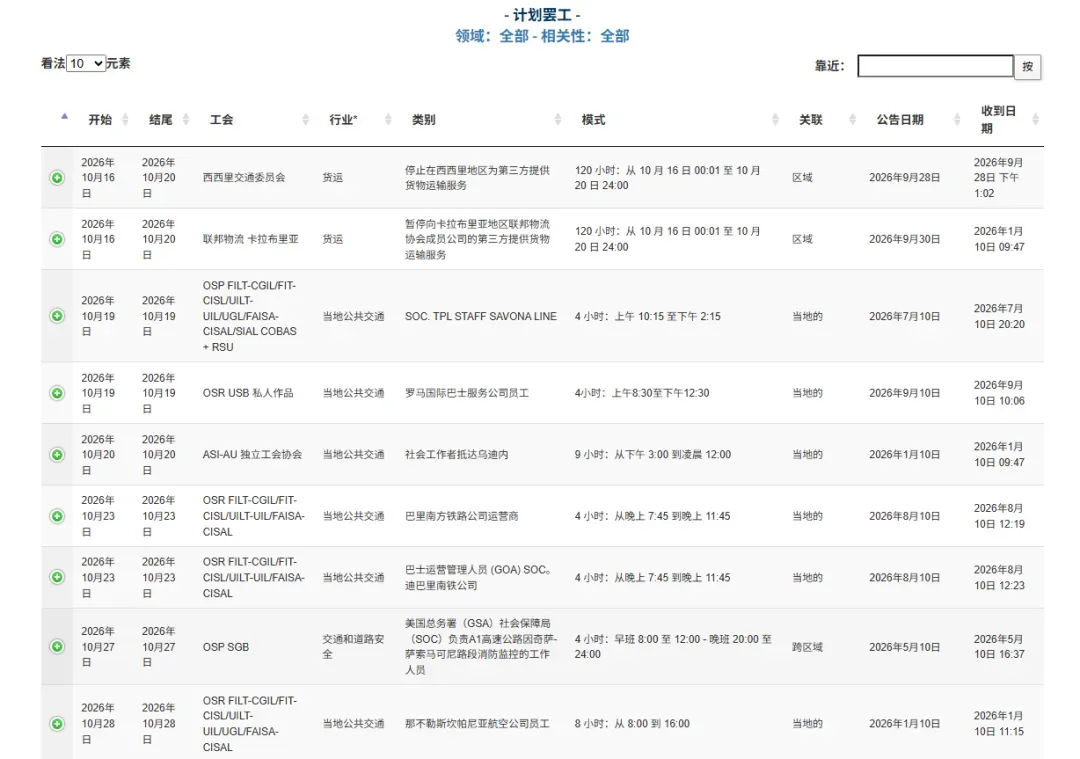Image resolution: width=1080 pixels, height=759 pixels.
Task: Click the 计划罢工 page title
Action: pyautogui.click(x=542, y=14)
